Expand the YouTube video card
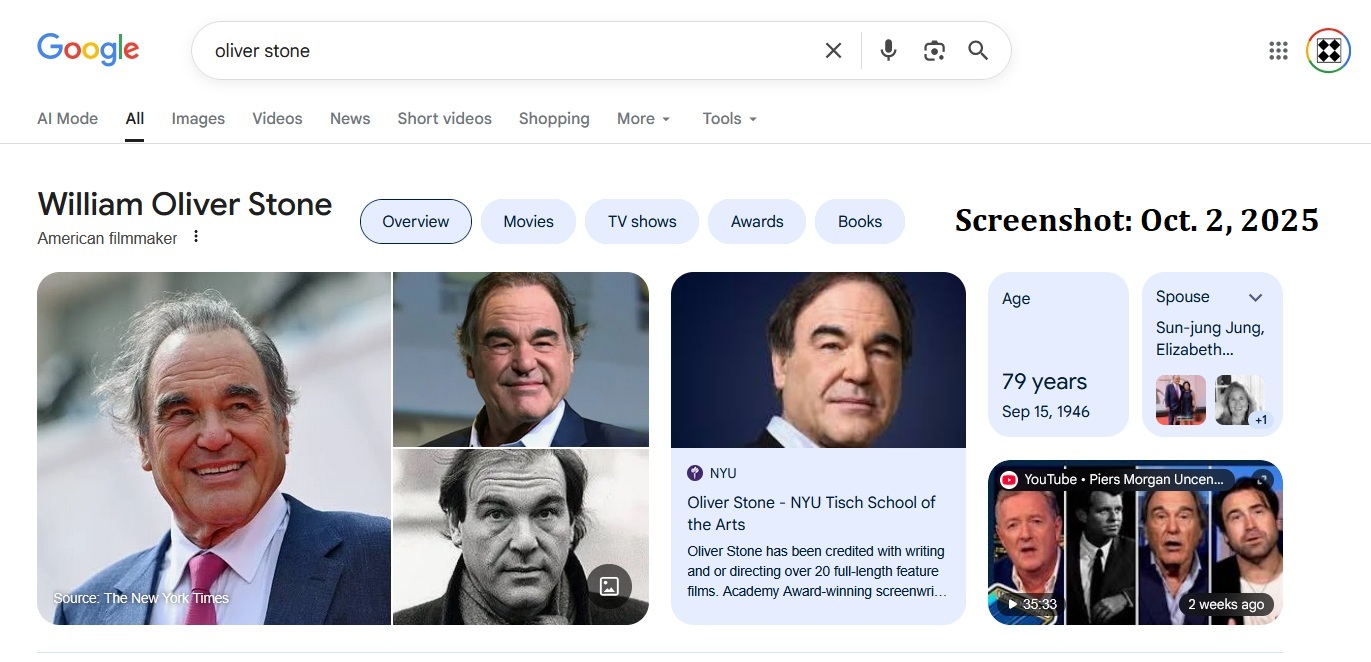 pos(1261,479)
